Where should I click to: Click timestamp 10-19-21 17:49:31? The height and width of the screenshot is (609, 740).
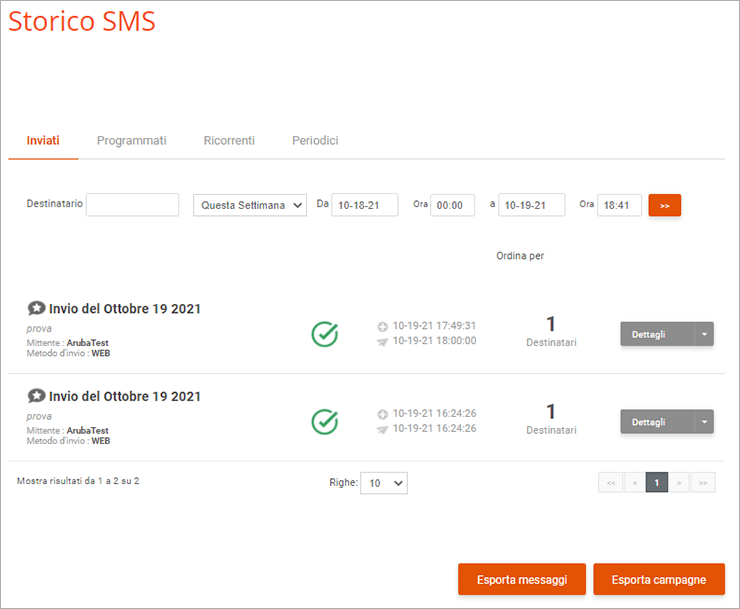coord(435,326)
